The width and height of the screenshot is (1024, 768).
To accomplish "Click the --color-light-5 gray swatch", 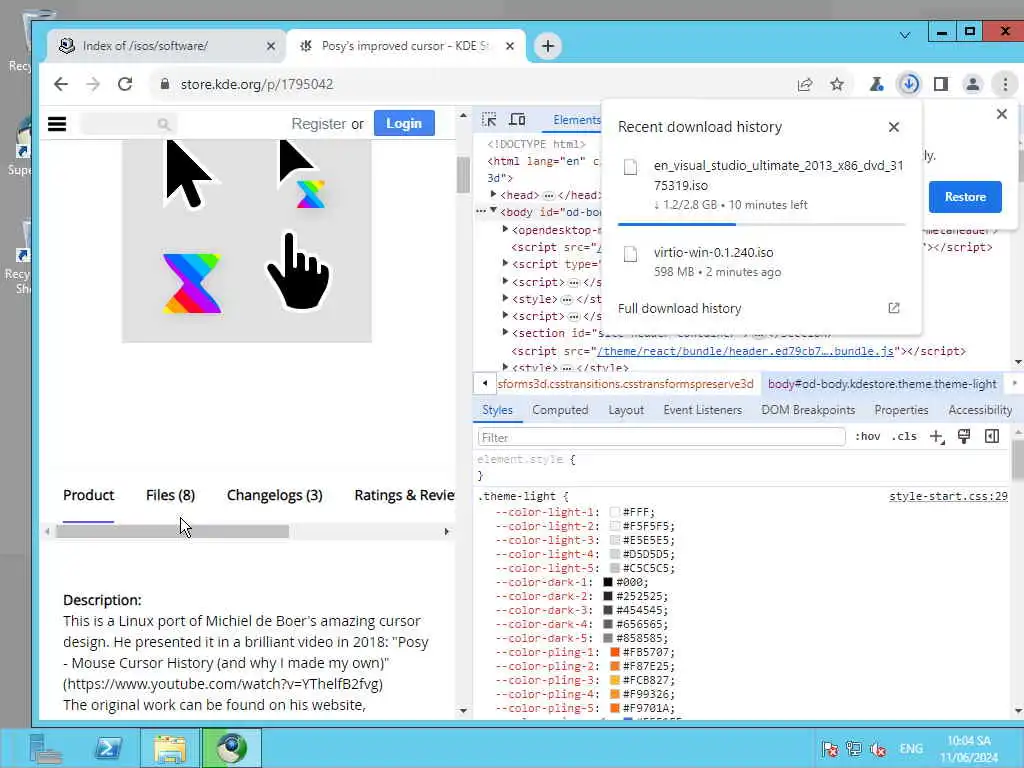I will click(615, 568).
